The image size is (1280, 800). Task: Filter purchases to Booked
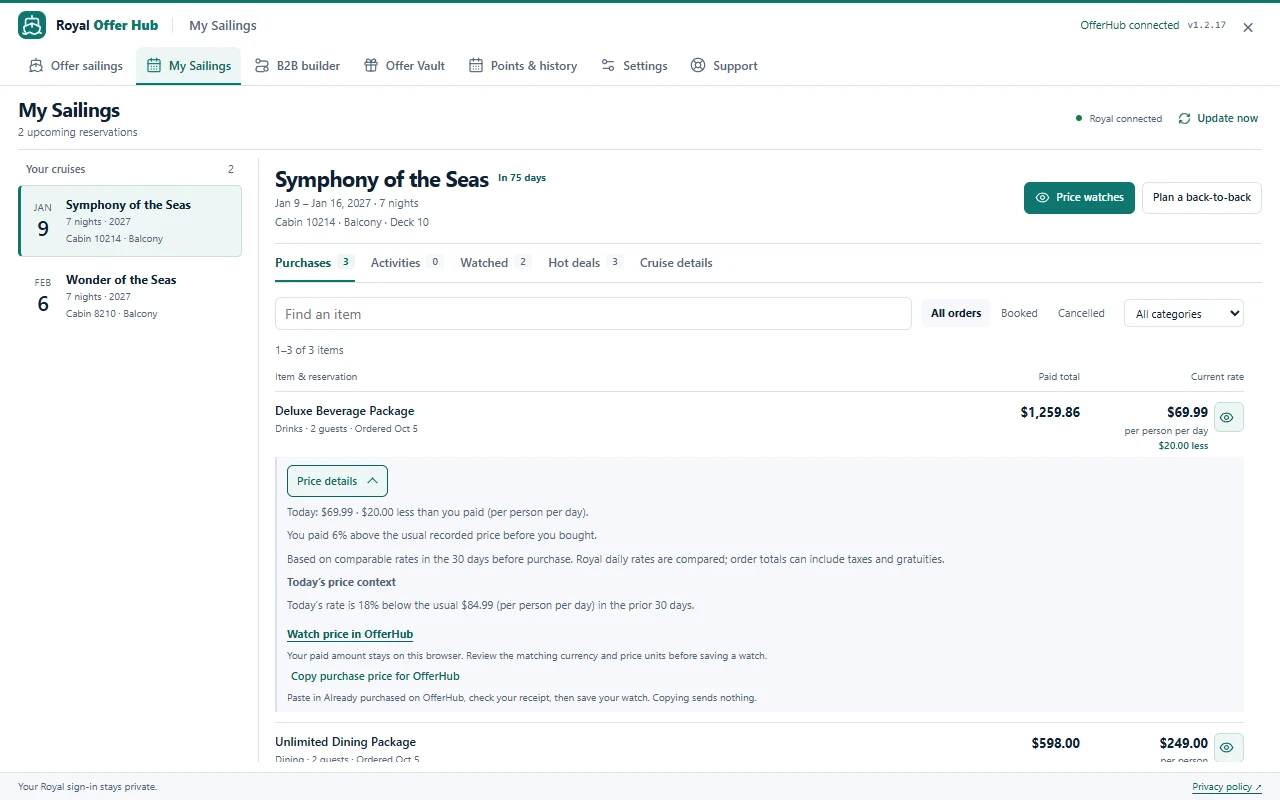pos(1019,313)
